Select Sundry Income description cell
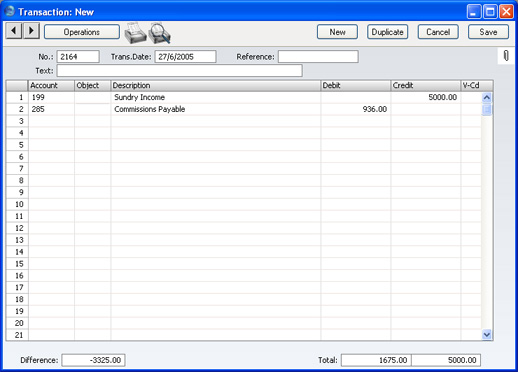Viewport: 518px width, 372px height. [215, 97]
